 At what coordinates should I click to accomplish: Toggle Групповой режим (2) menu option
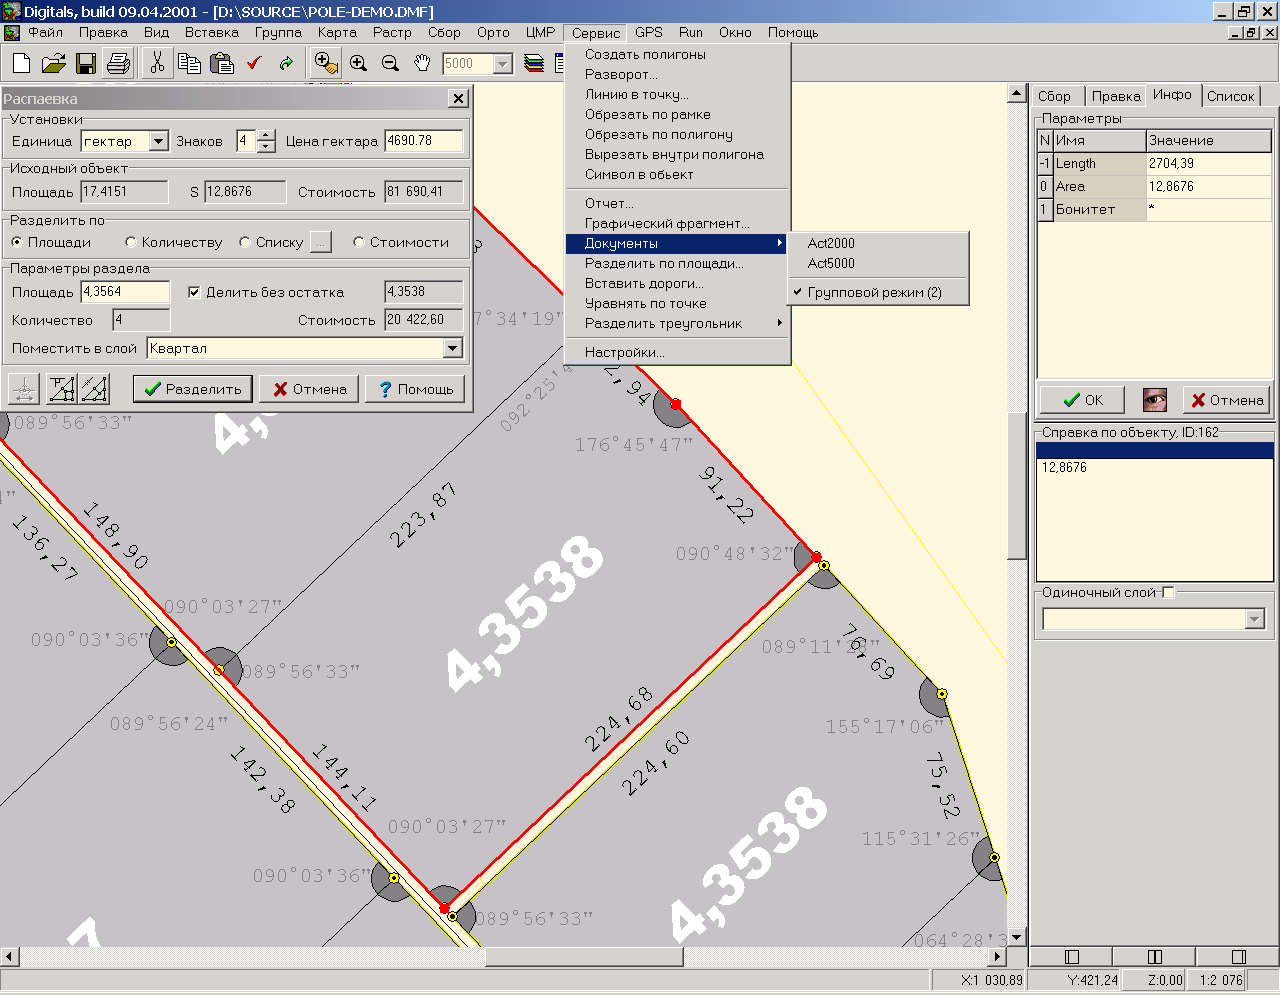tap(874, 292)
